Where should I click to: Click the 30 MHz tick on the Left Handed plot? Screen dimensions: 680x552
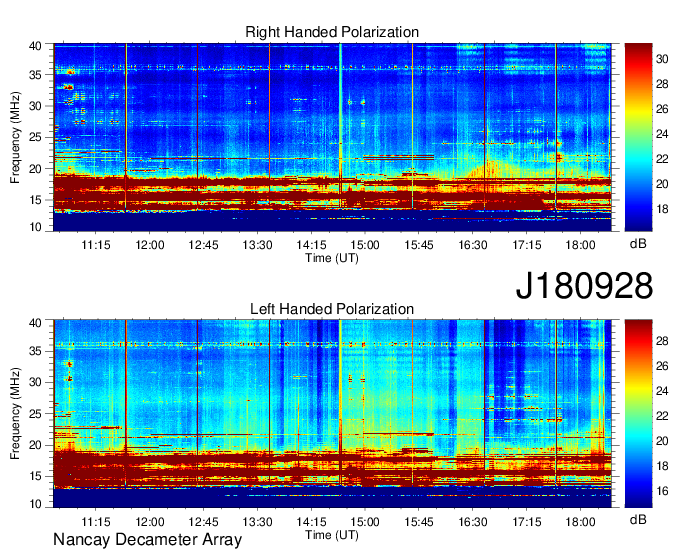point(36,382)
